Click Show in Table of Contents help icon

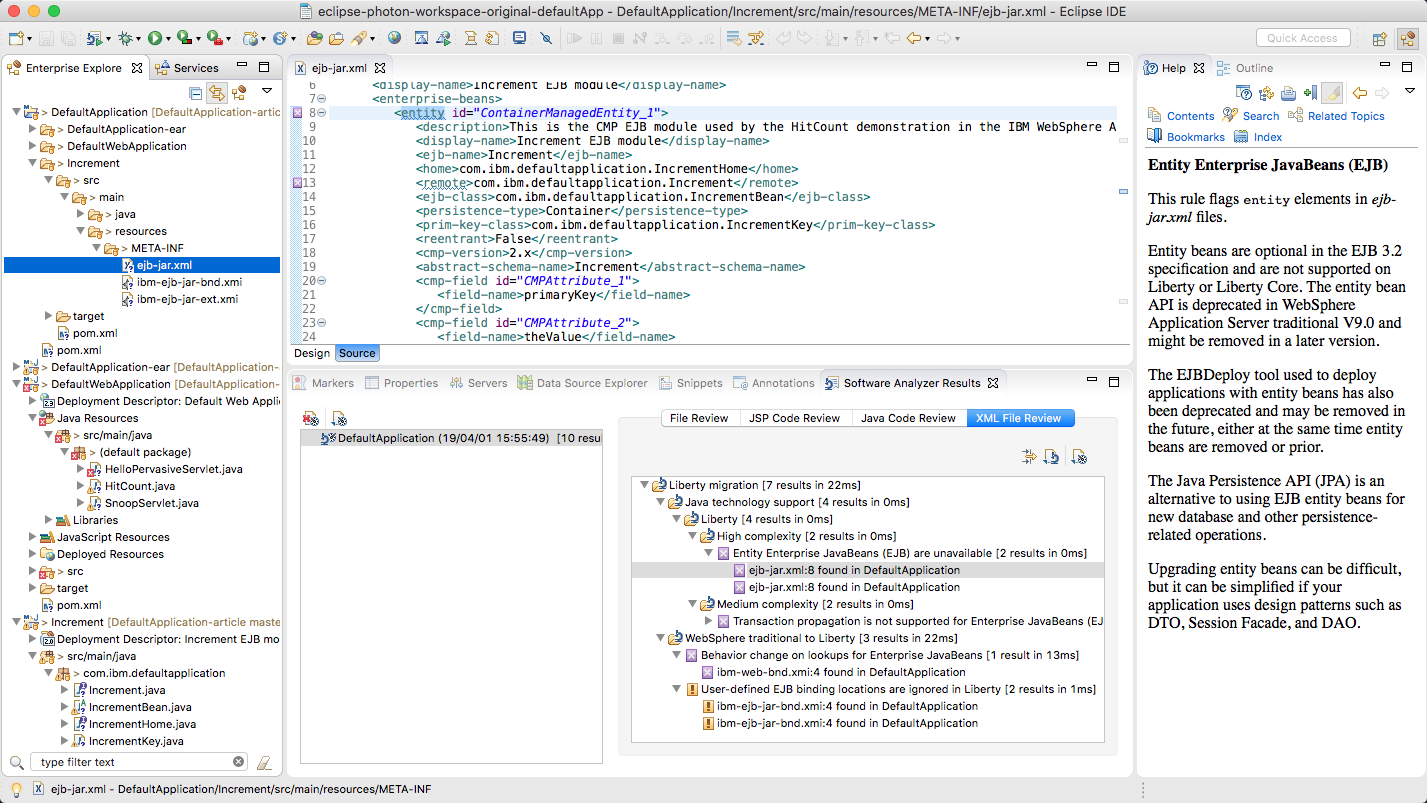tap(1266, 93)
